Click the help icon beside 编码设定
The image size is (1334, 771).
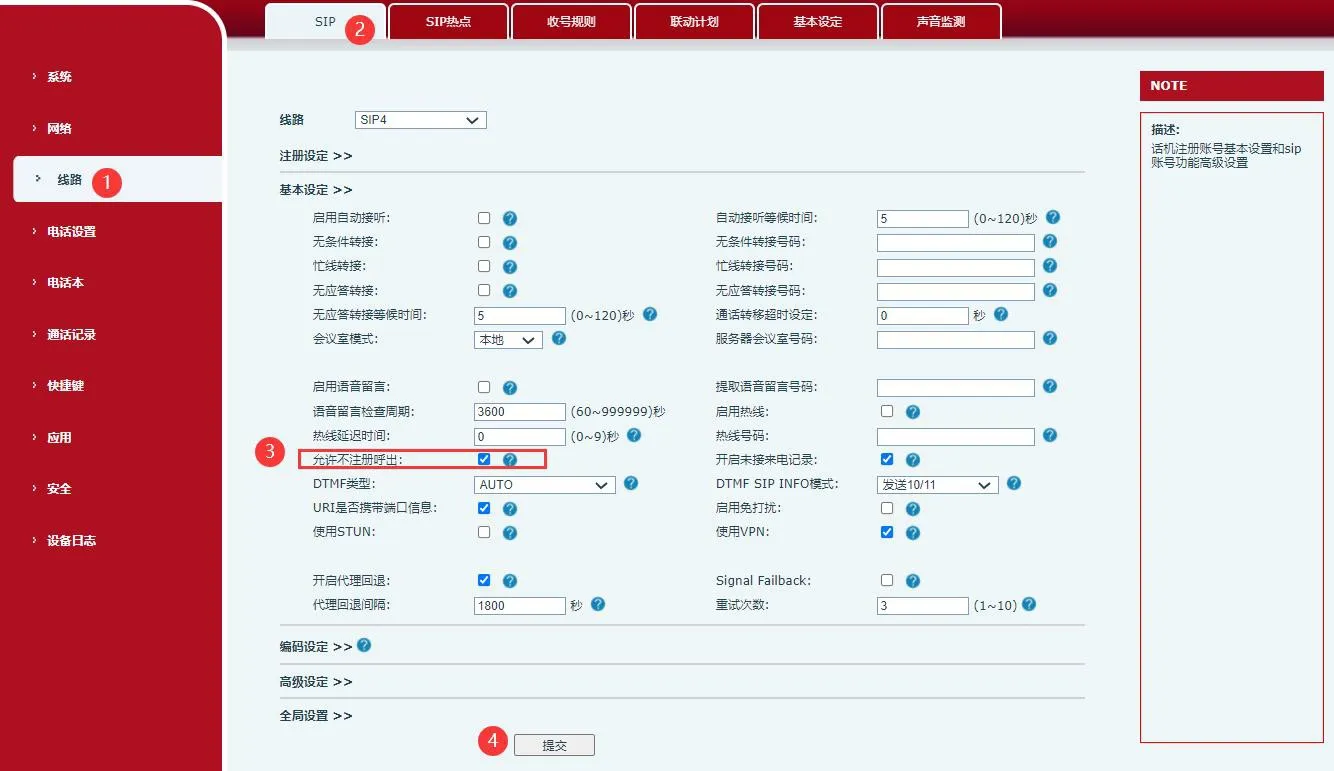(363, 646)
